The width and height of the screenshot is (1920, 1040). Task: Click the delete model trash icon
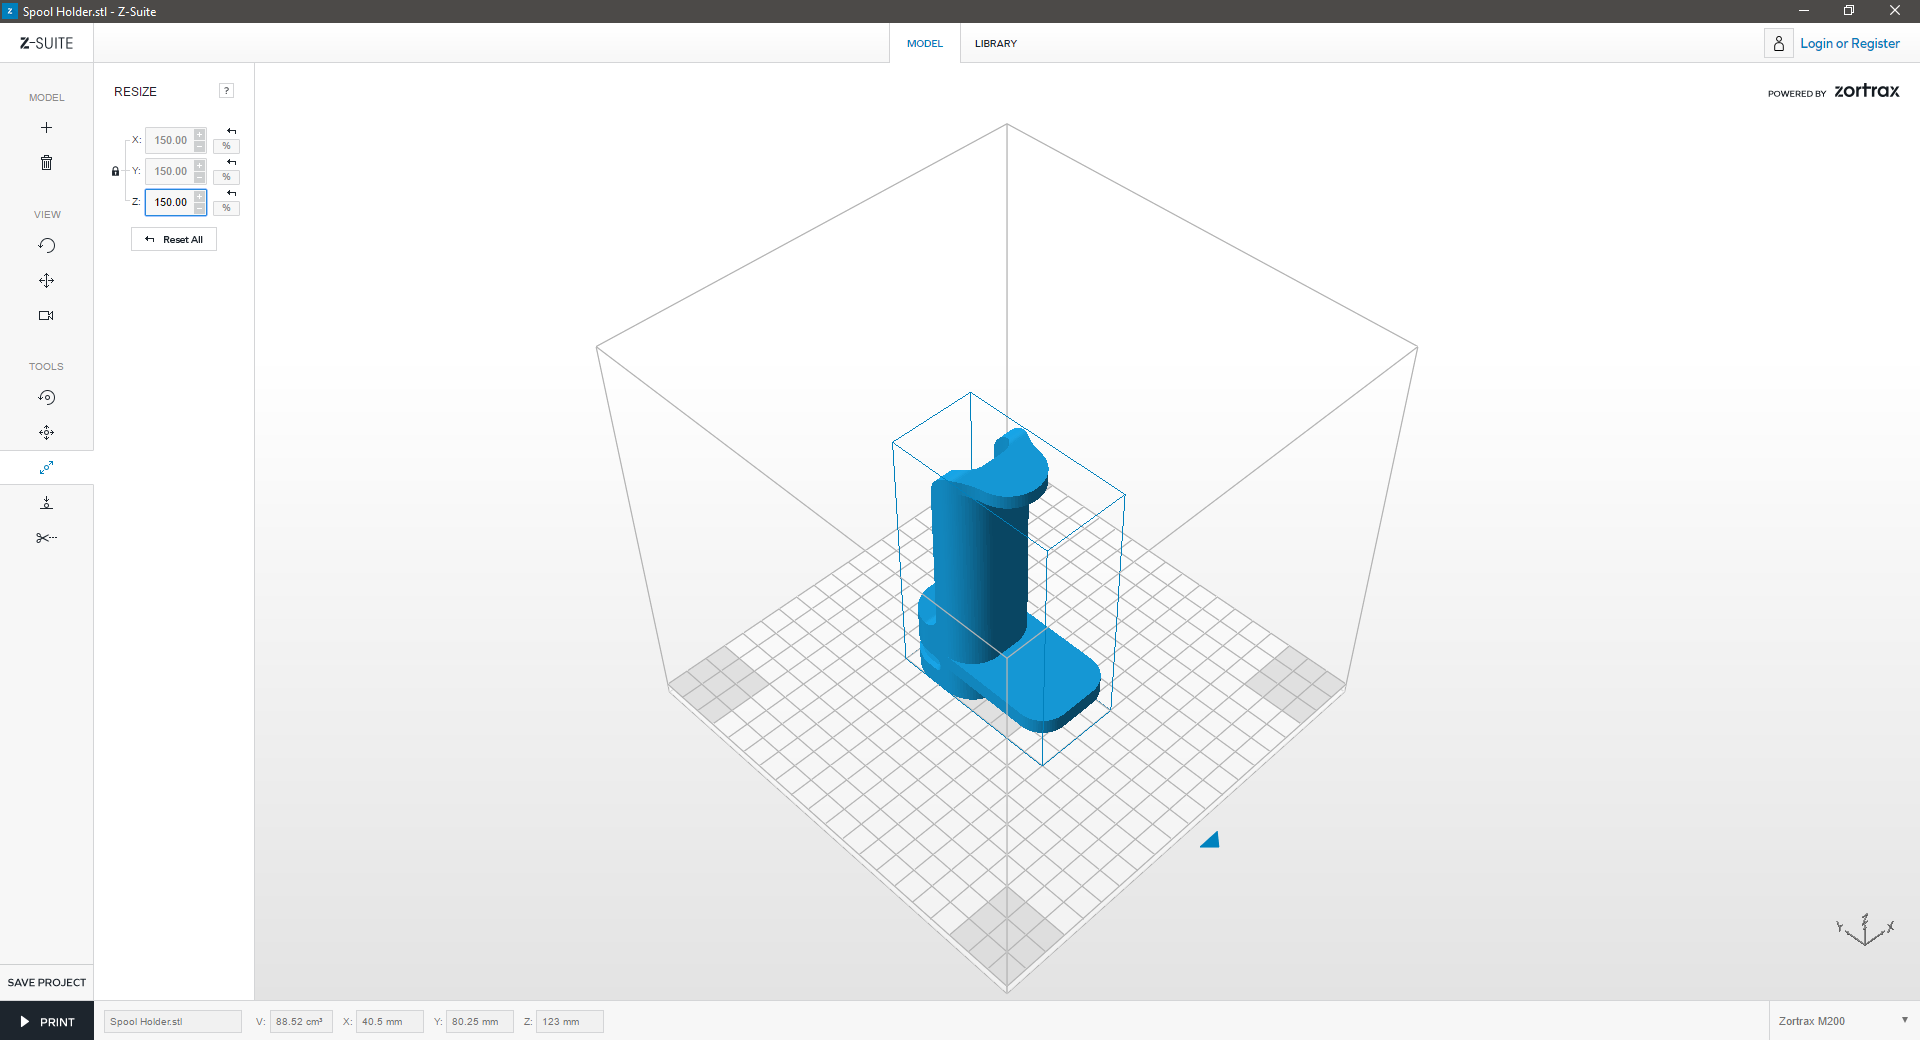pyautogui.click(x=46, y=163)
